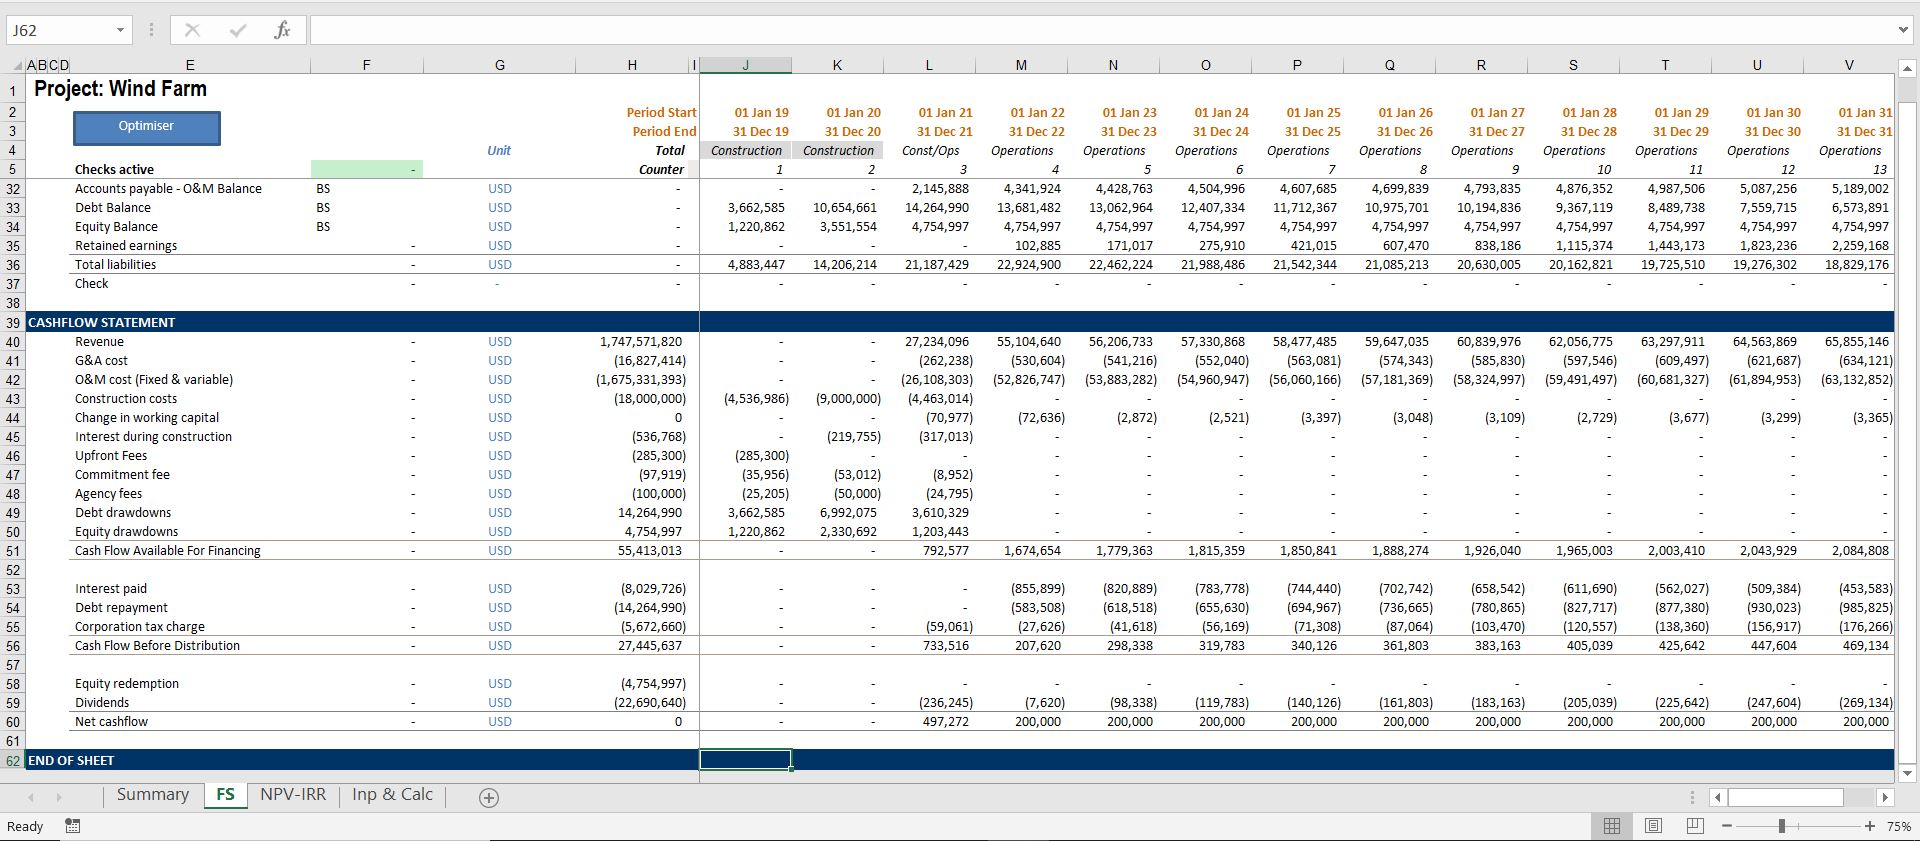This screenshot has height=841, width=1920.
Task: Click Cash Flow Available For Financing label
Action: [x=167, y=550]
